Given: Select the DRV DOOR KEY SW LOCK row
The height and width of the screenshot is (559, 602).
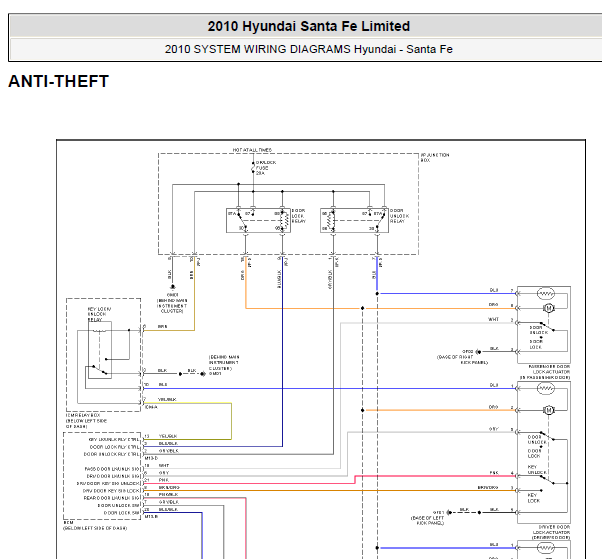Looking at the screenshot, I should (111, 491).
